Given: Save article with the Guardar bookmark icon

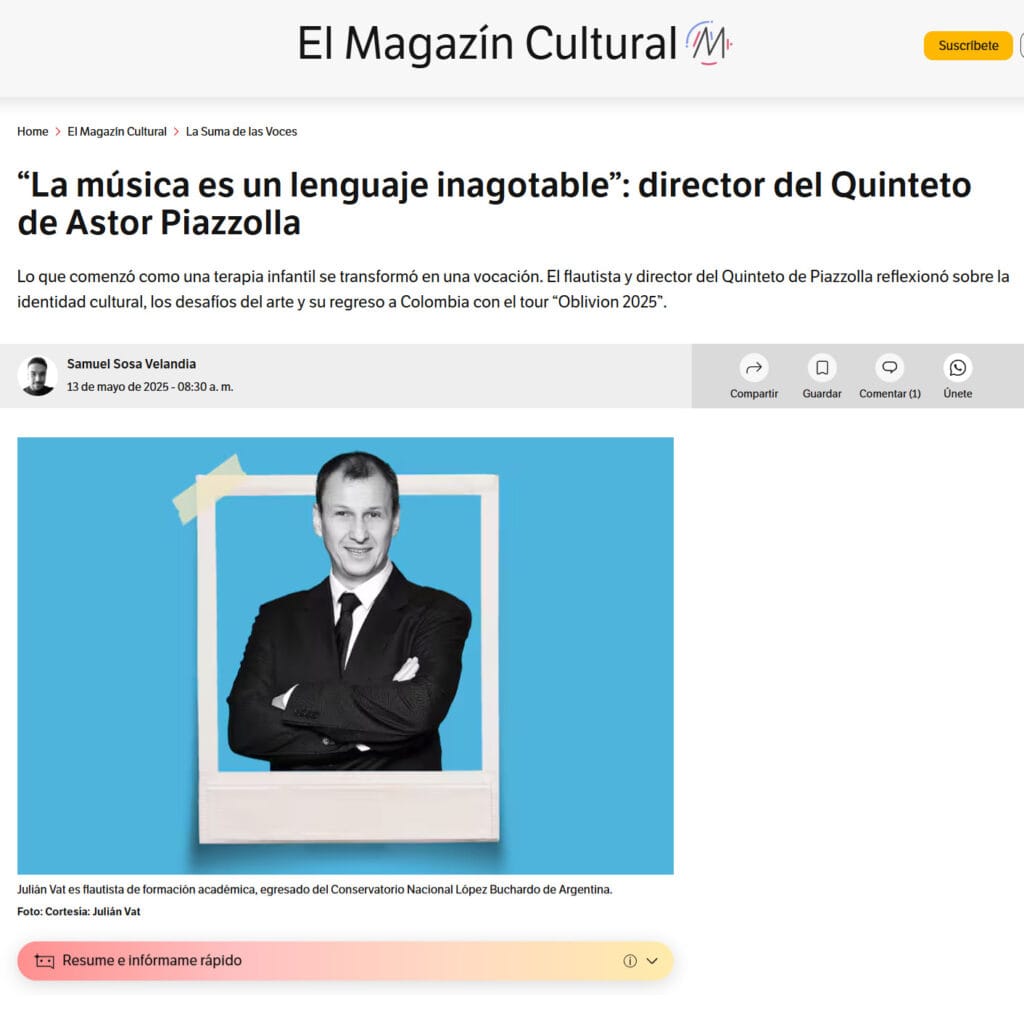Looking at the screenshot, I should tap(822, 368).
